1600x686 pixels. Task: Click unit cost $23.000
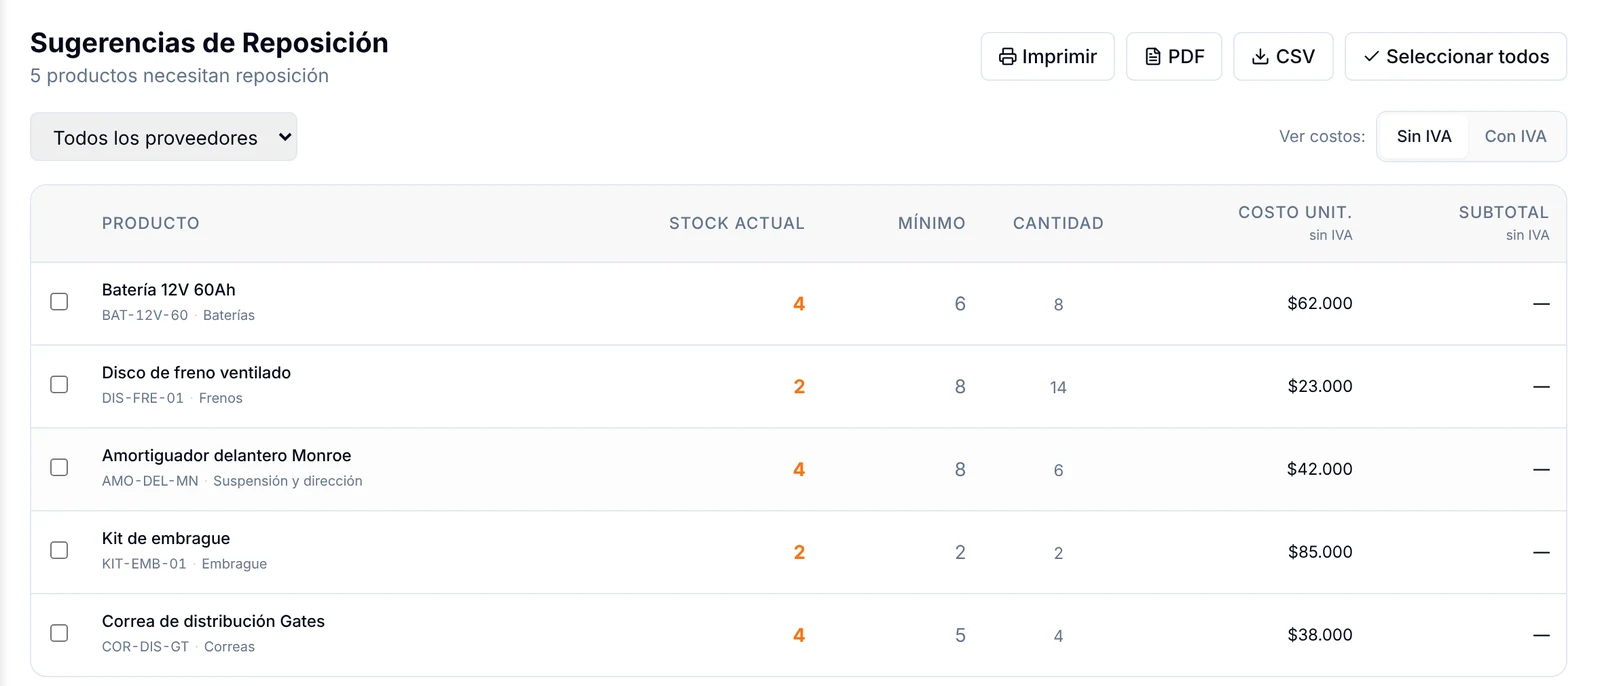coord(1320,386)
